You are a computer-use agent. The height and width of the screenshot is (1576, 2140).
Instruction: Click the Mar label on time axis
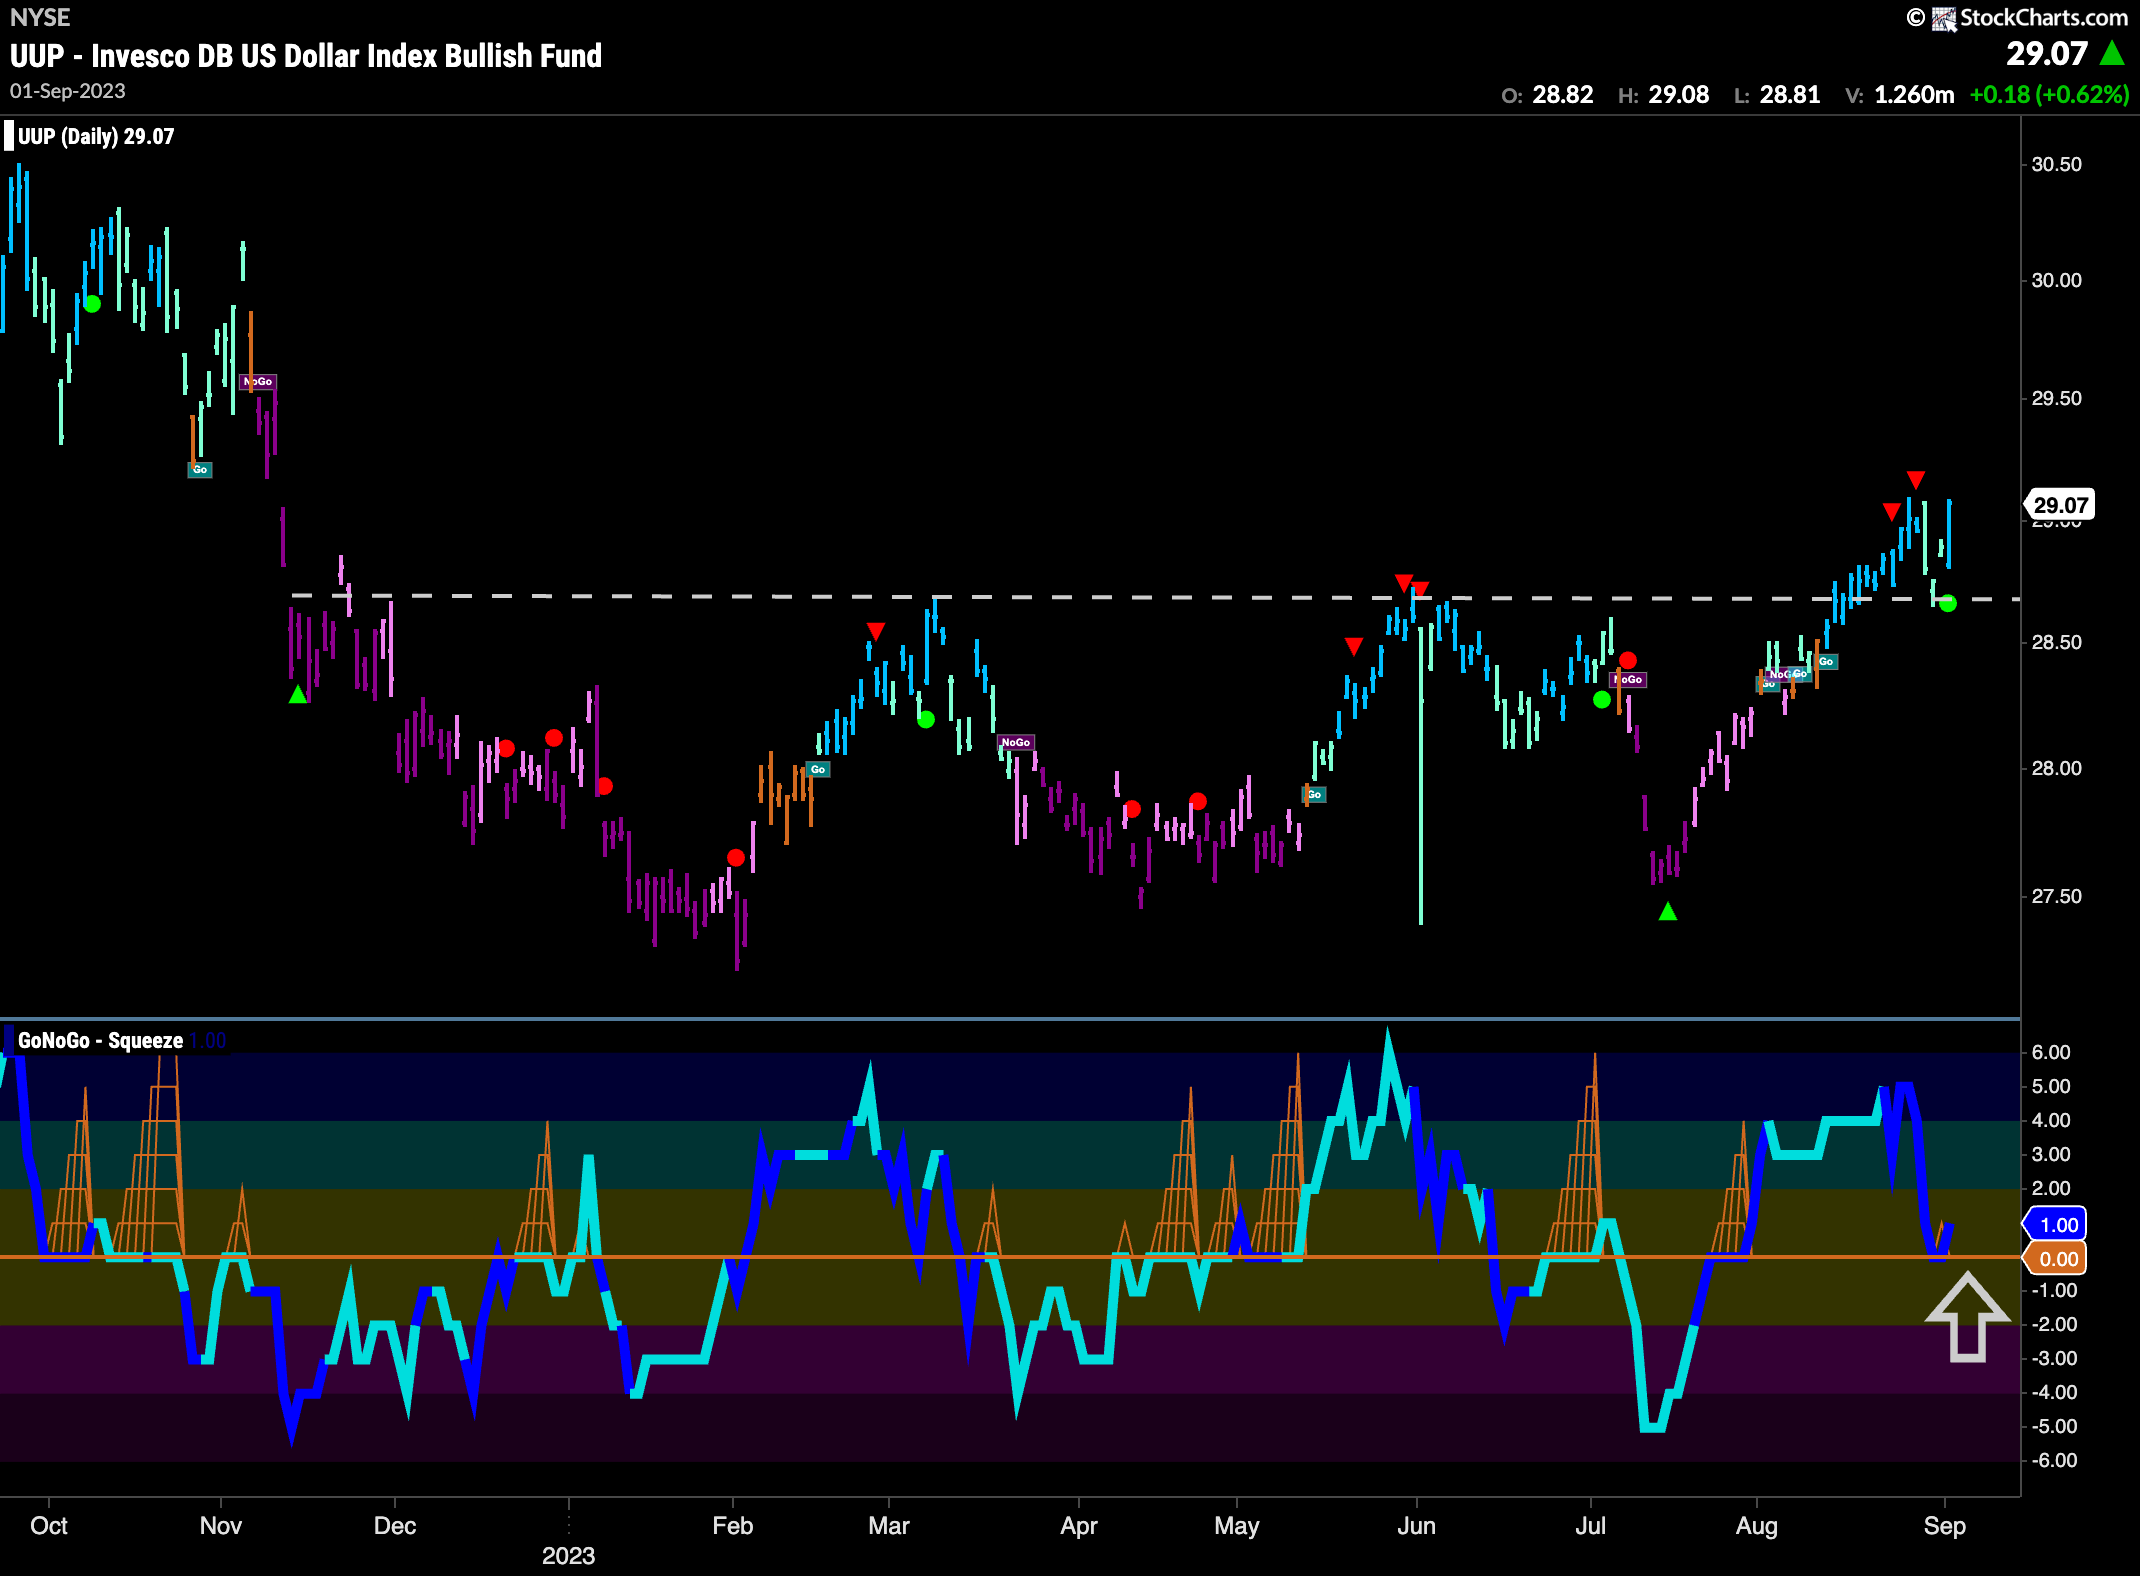tap(889, 1525)
